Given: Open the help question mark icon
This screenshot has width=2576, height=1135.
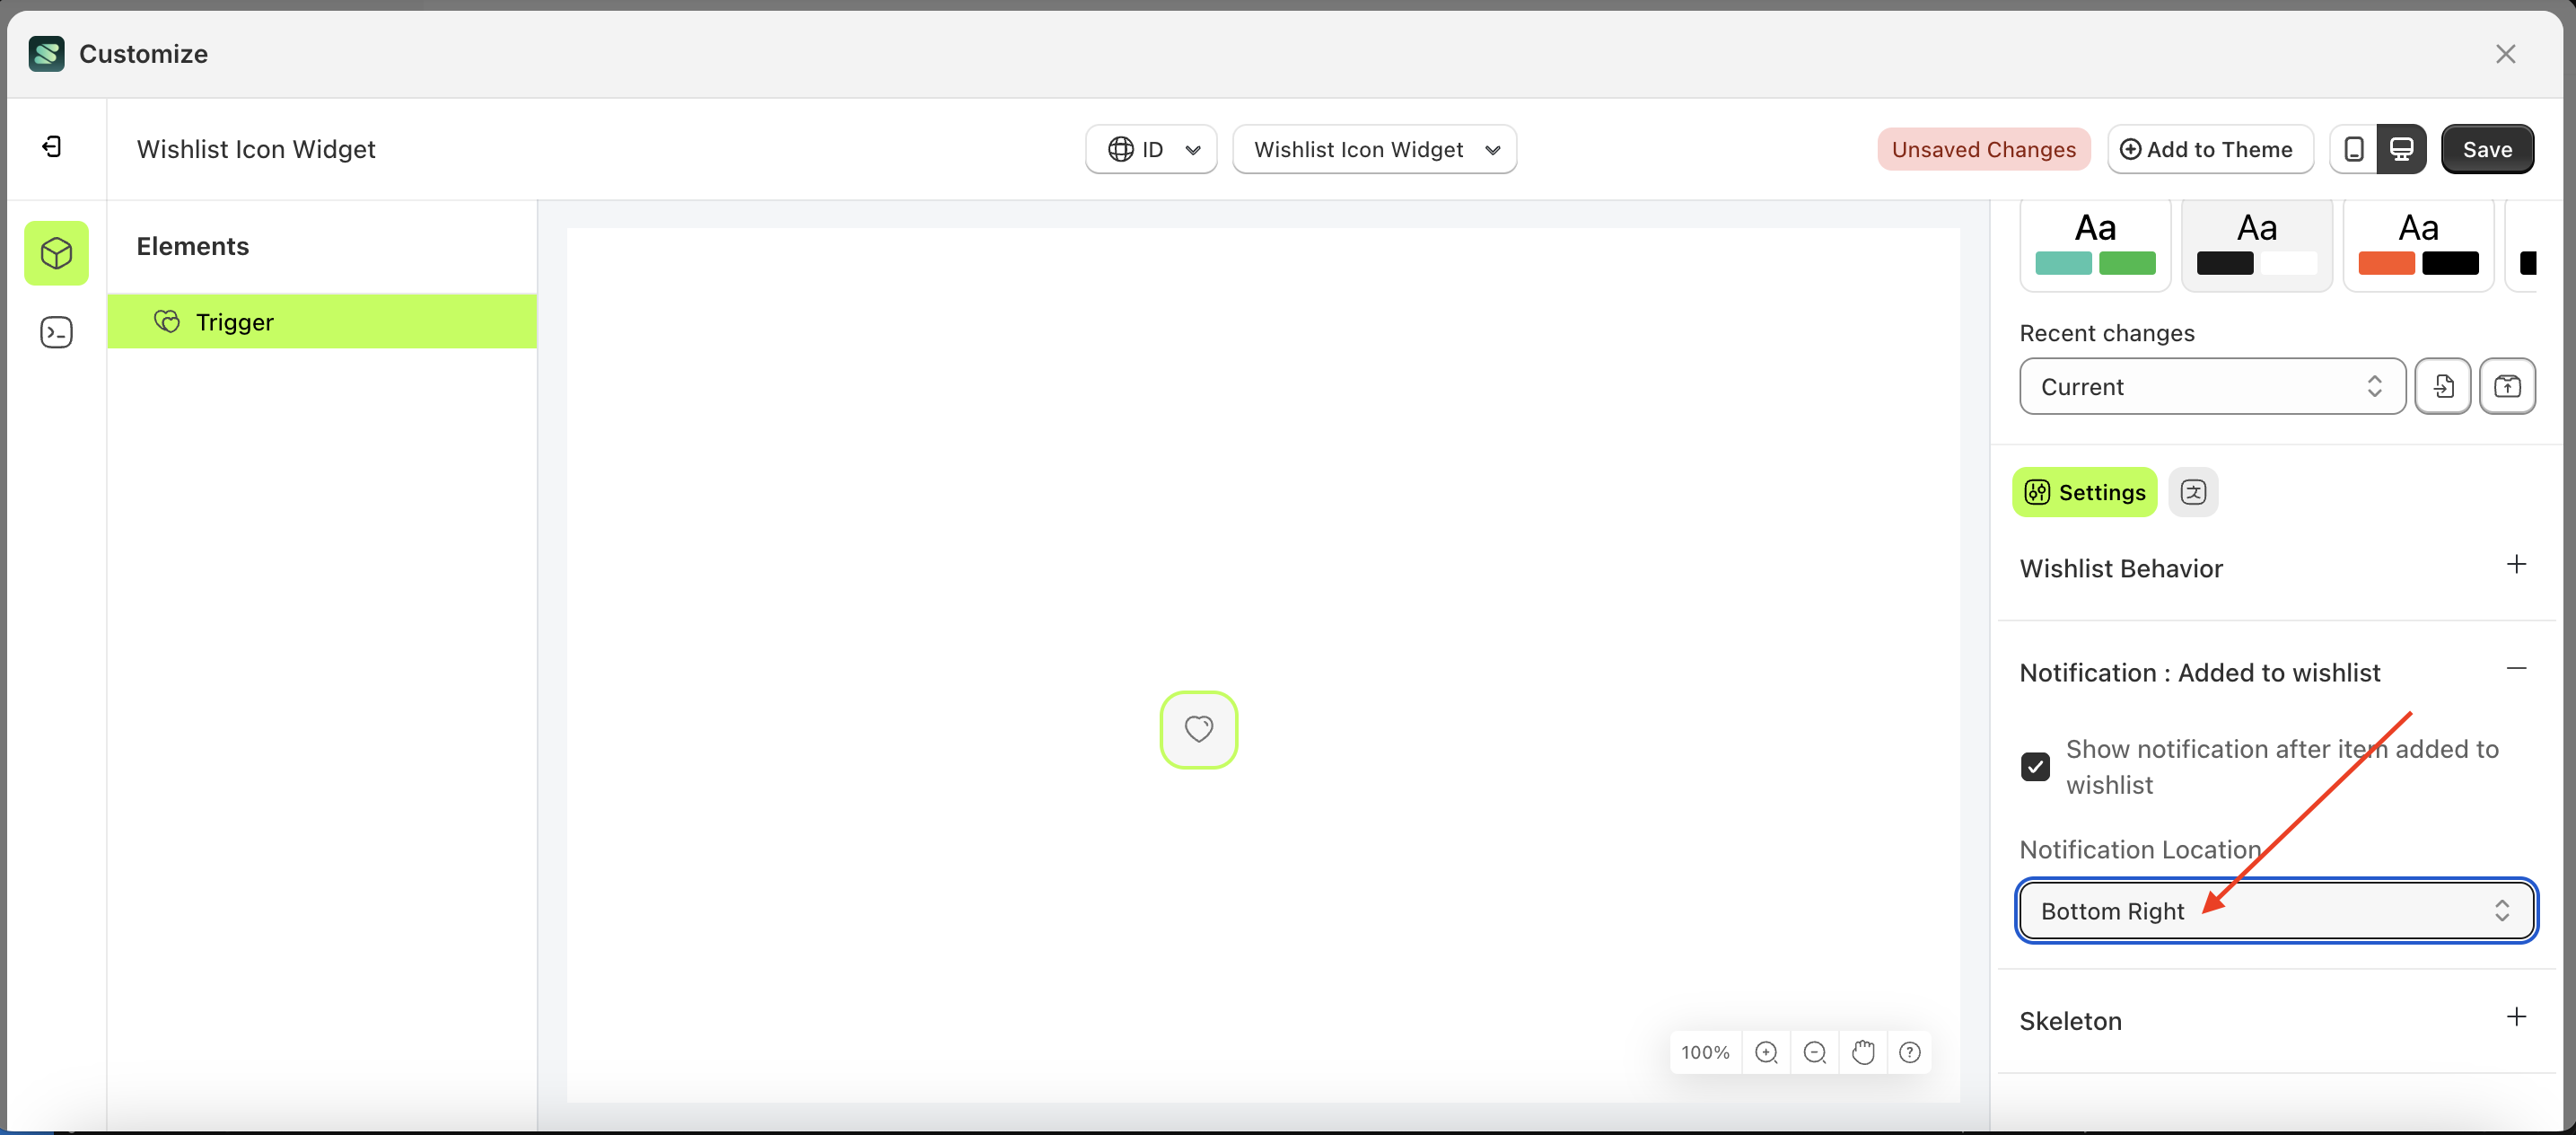Looking at the screenshot, I should [1910, 1052].
